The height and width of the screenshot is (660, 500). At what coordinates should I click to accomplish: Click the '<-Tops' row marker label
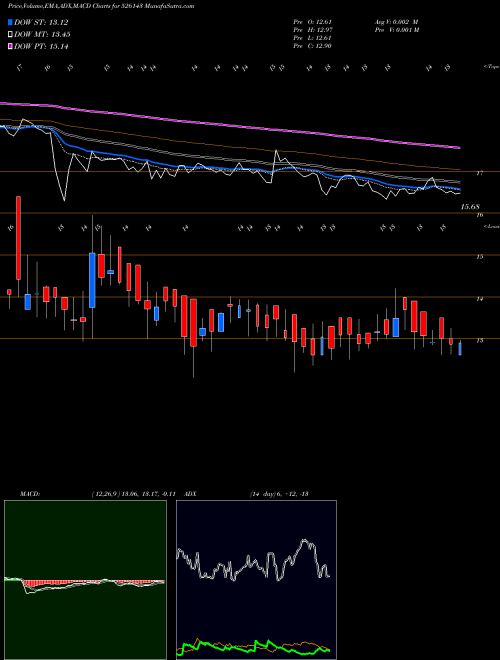[491, 67]
